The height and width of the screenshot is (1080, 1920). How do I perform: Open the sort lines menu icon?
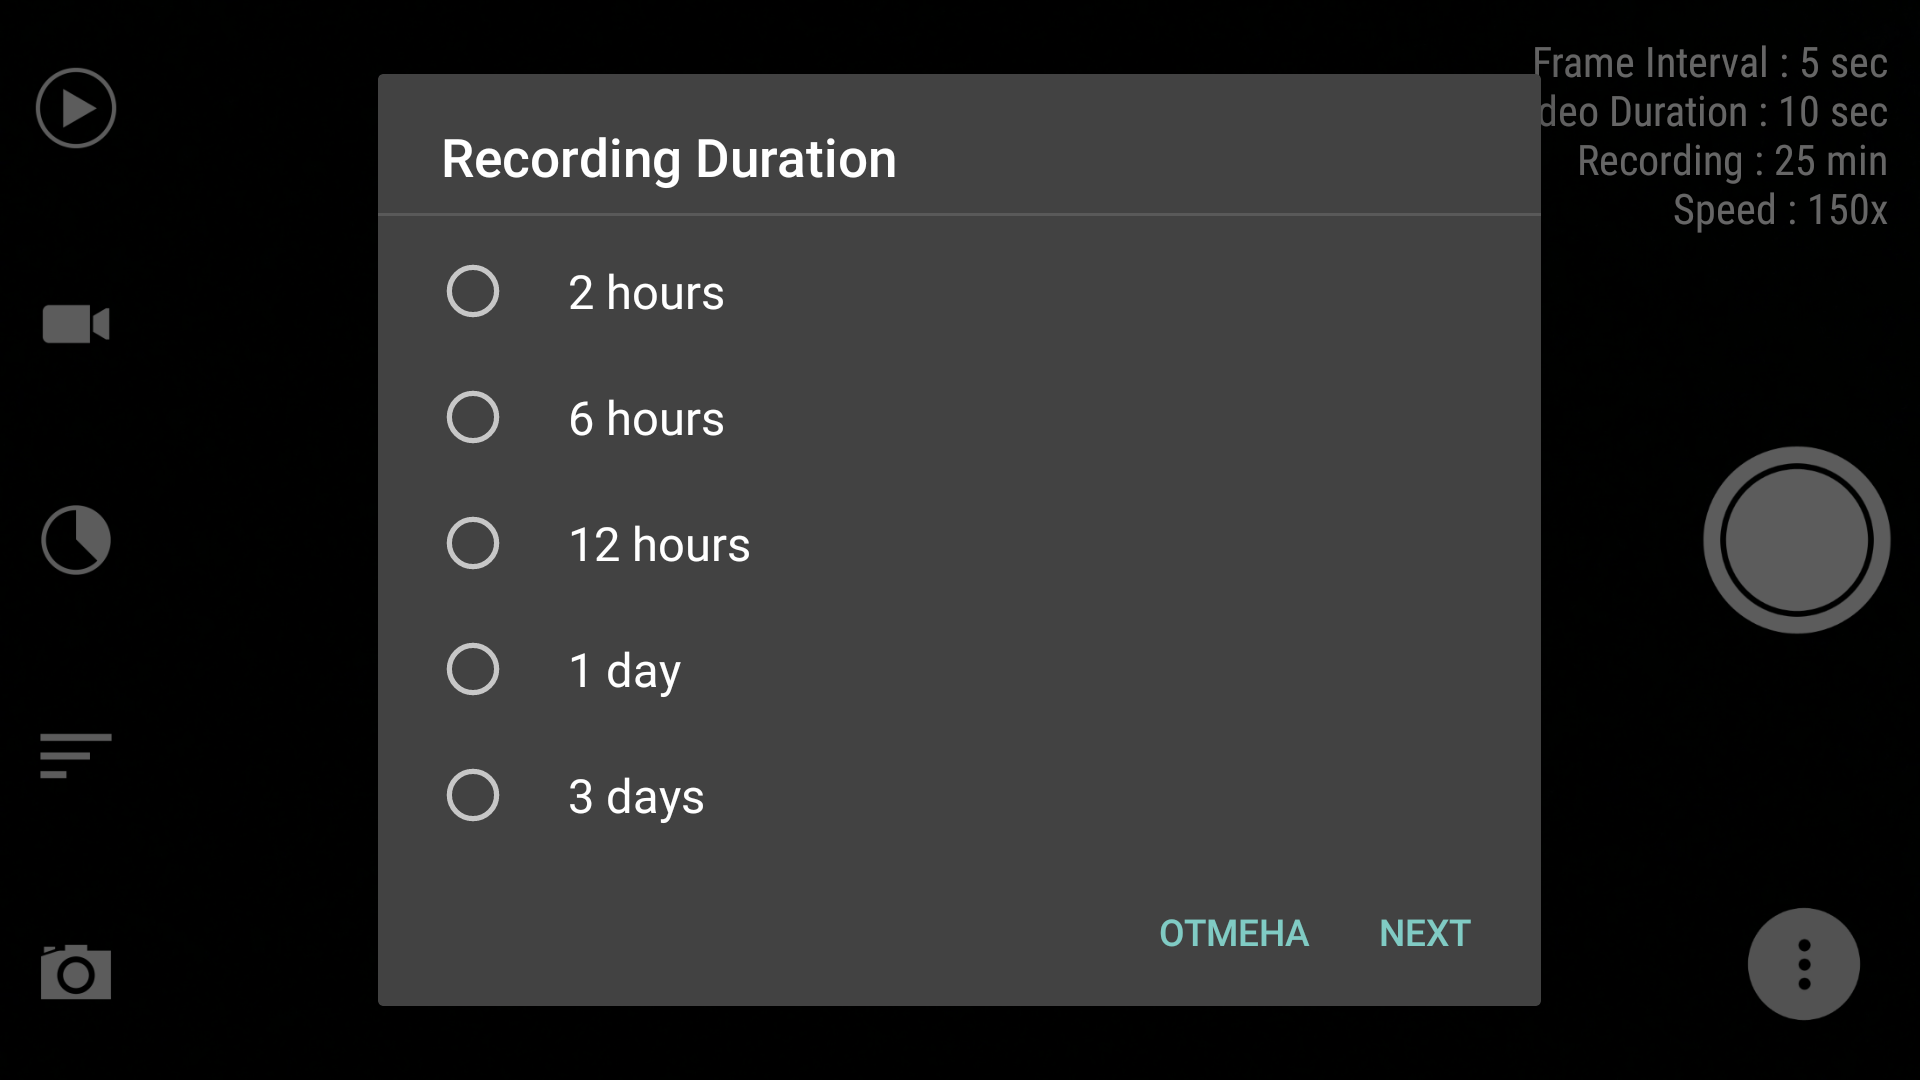pos(76,756)
